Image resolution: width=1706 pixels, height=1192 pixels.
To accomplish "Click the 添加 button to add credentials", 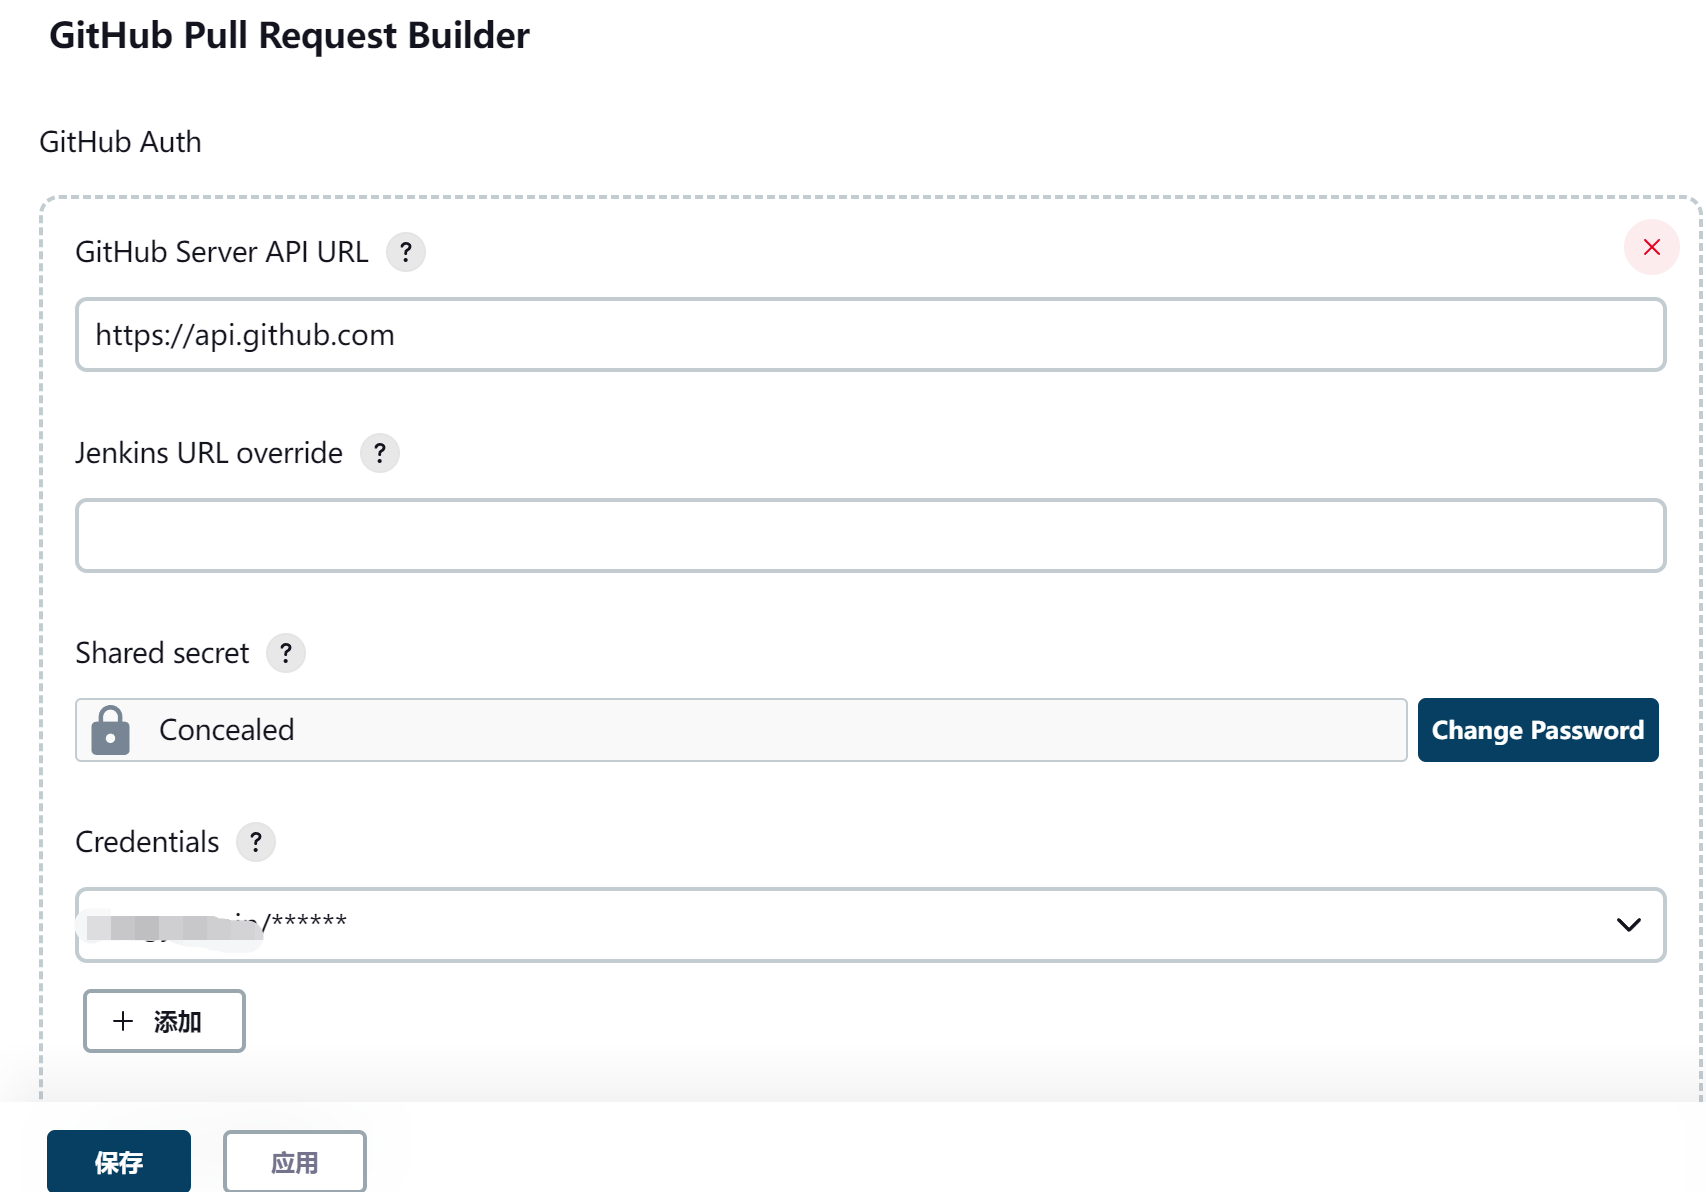I will tap(164, 1021).
